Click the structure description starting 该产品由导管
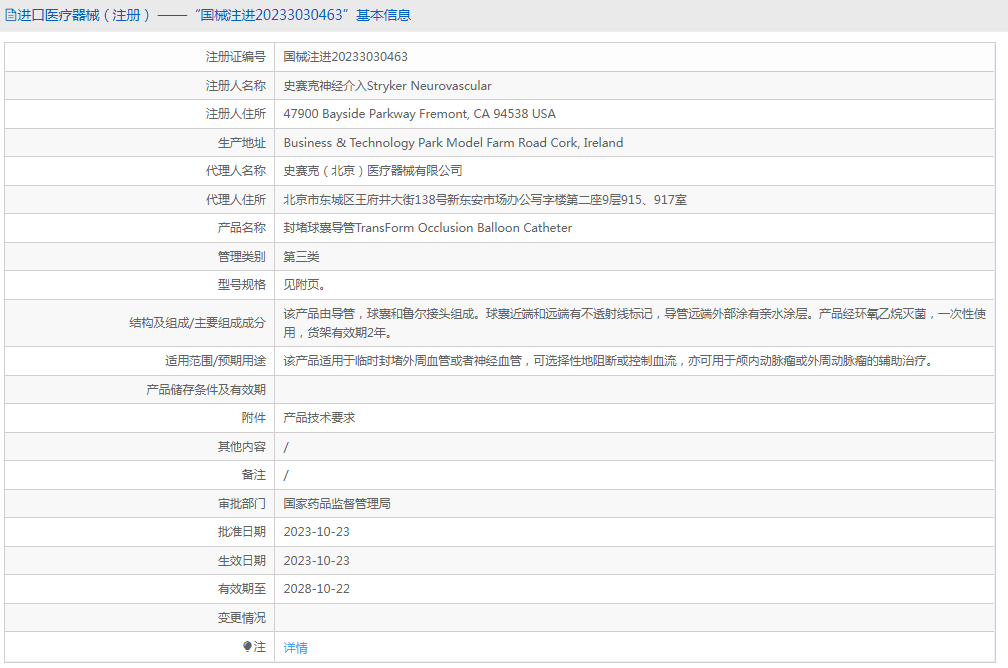Screen dimensions: 1008x668 634,323
